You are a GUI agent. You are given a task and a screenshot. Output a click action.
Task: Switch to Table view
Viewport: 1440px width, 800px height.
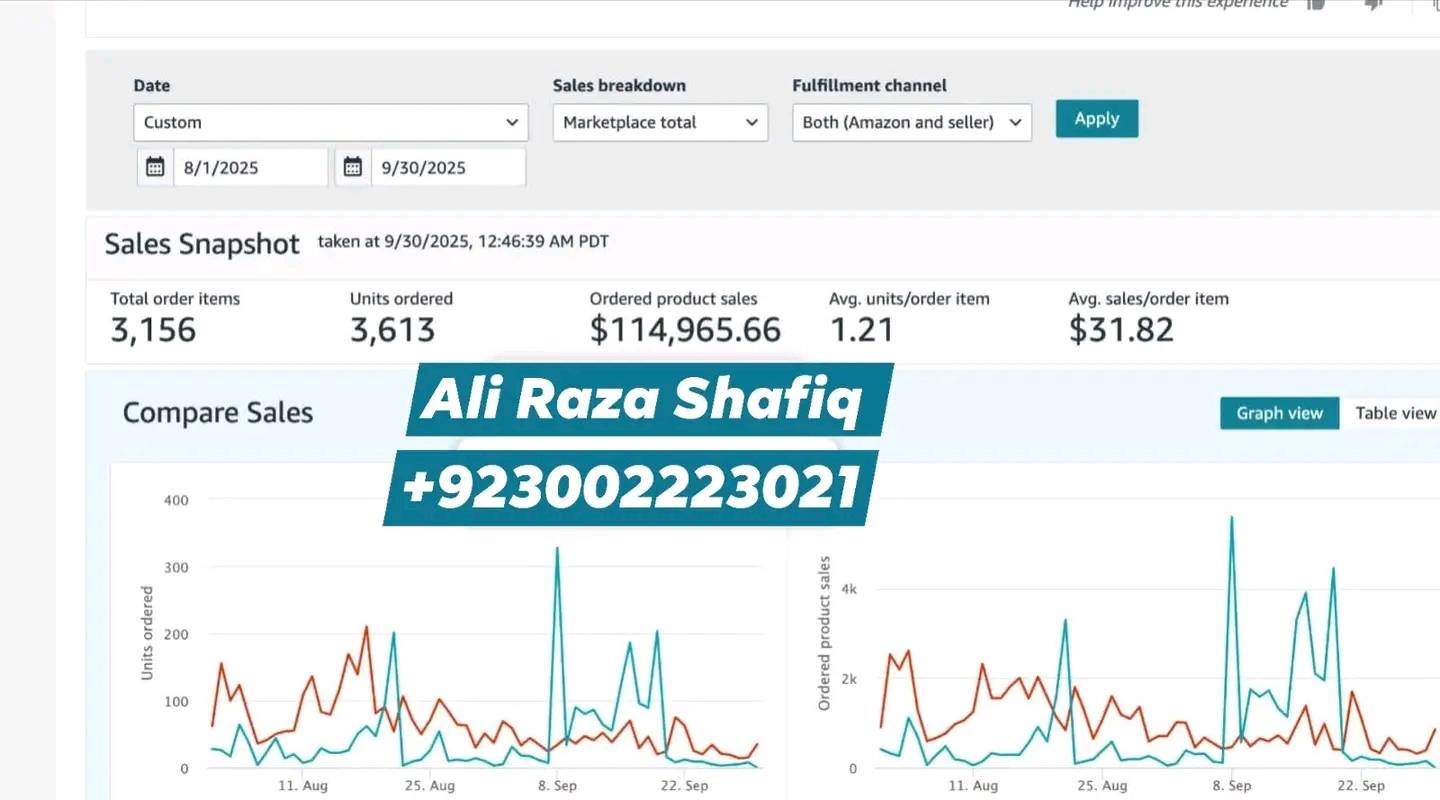pos(1395,413)
